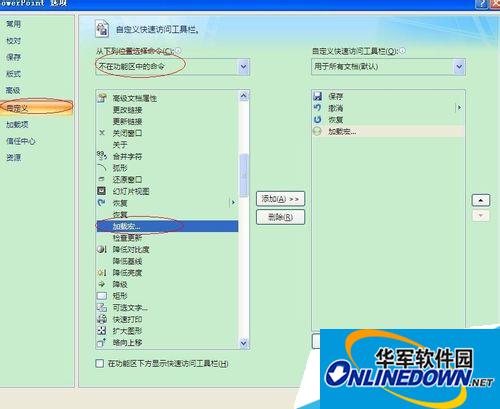Click the 可选文字... icon
Image resolution: width=500 pixels, height=409 pixels.
(102, 307)
